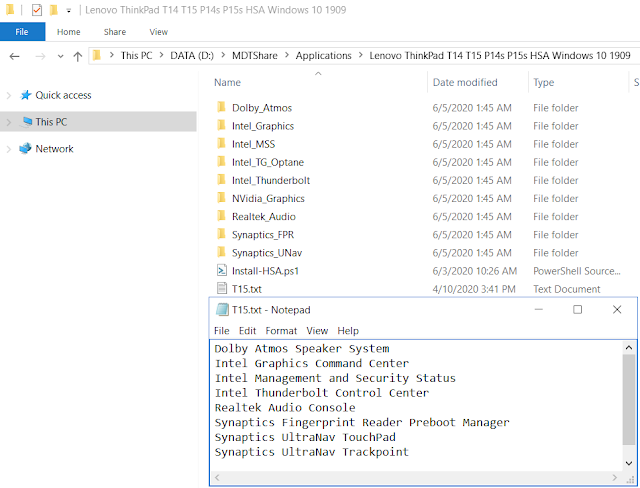This screenshot has width=640, height=488.
Task: Select the Install-HSA.ps1 PowerShell file icon
Action: tap(222, 270)
